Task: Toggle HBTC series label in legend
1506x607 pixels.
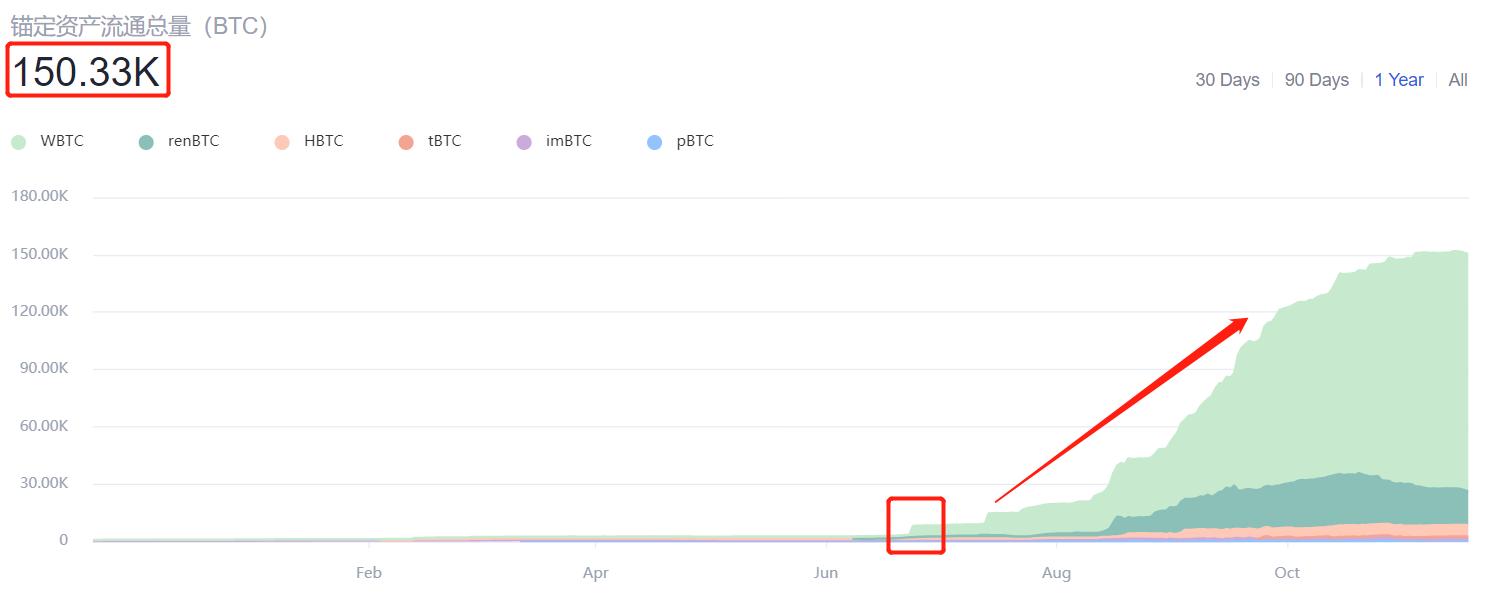Action: 323,141
